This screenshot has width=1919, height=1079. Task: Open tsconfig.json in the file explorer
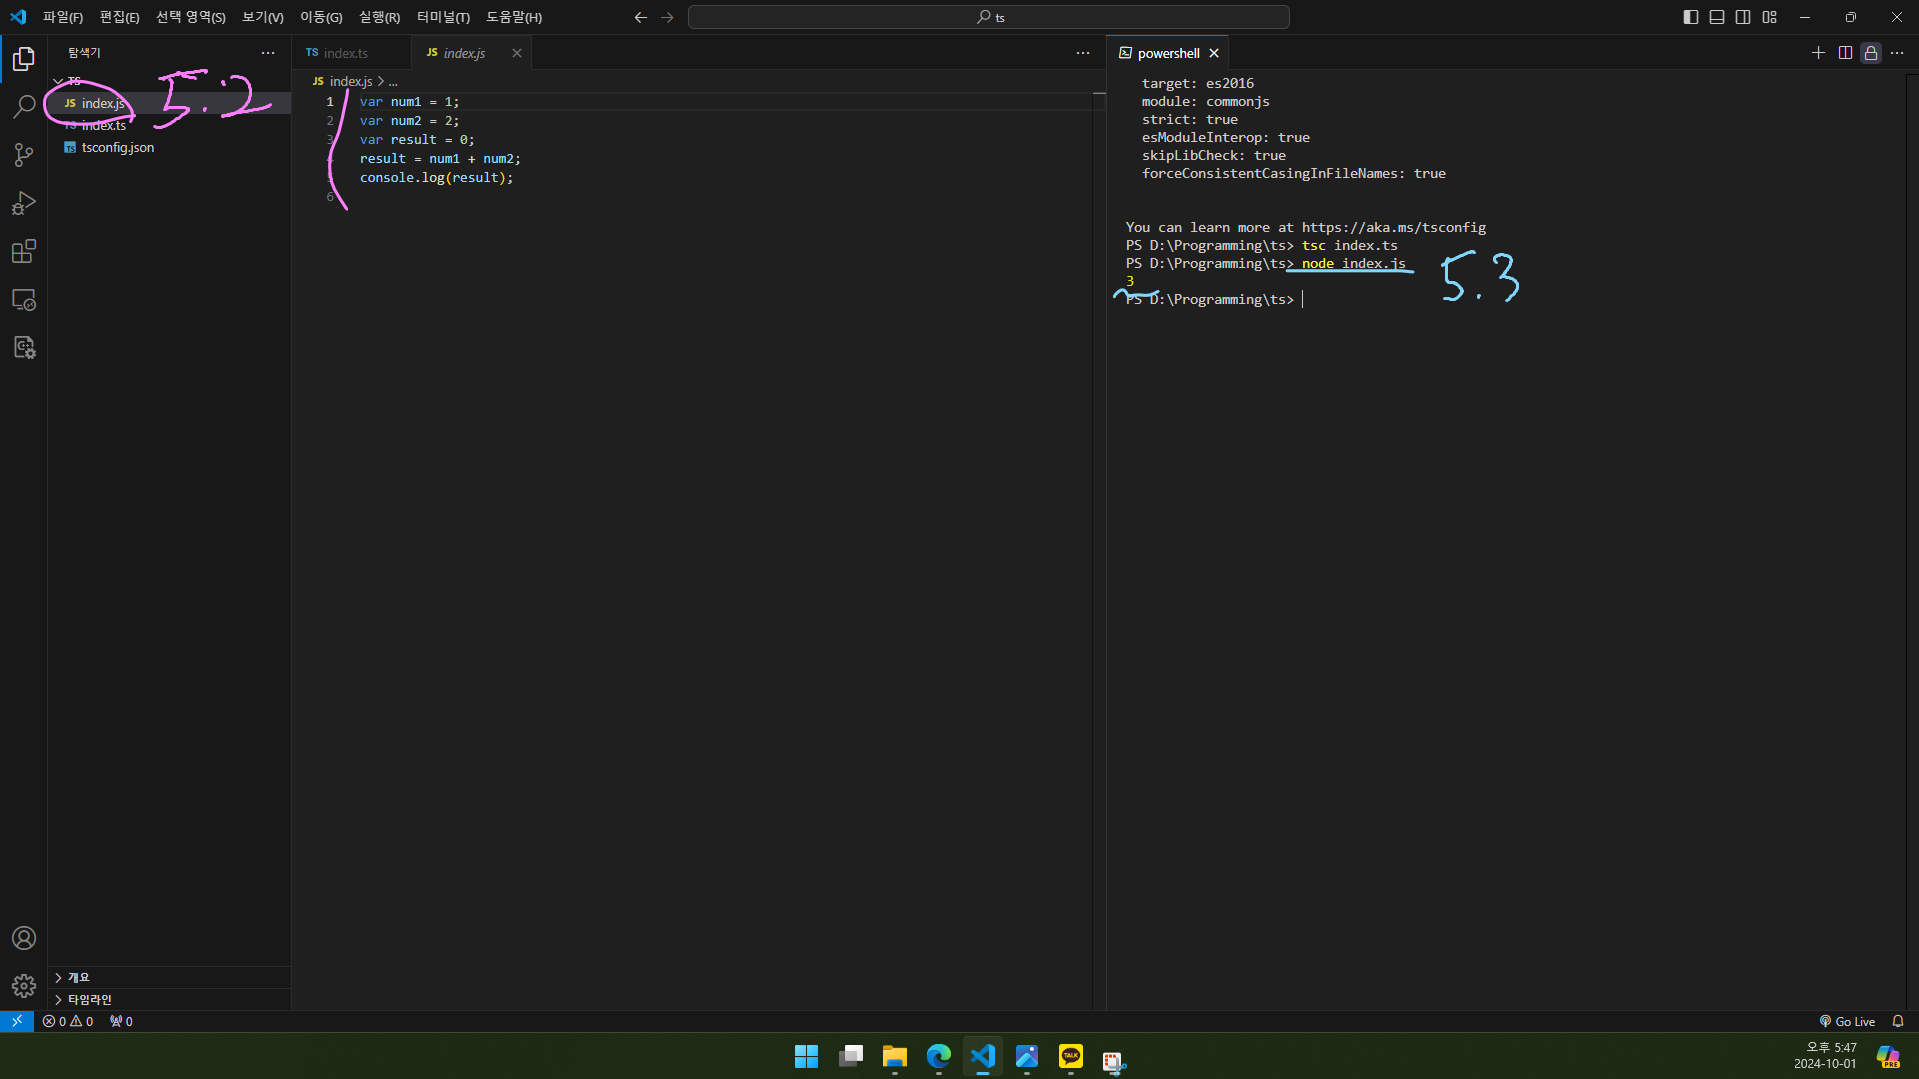pyautogui.click(x=170, y=147)
